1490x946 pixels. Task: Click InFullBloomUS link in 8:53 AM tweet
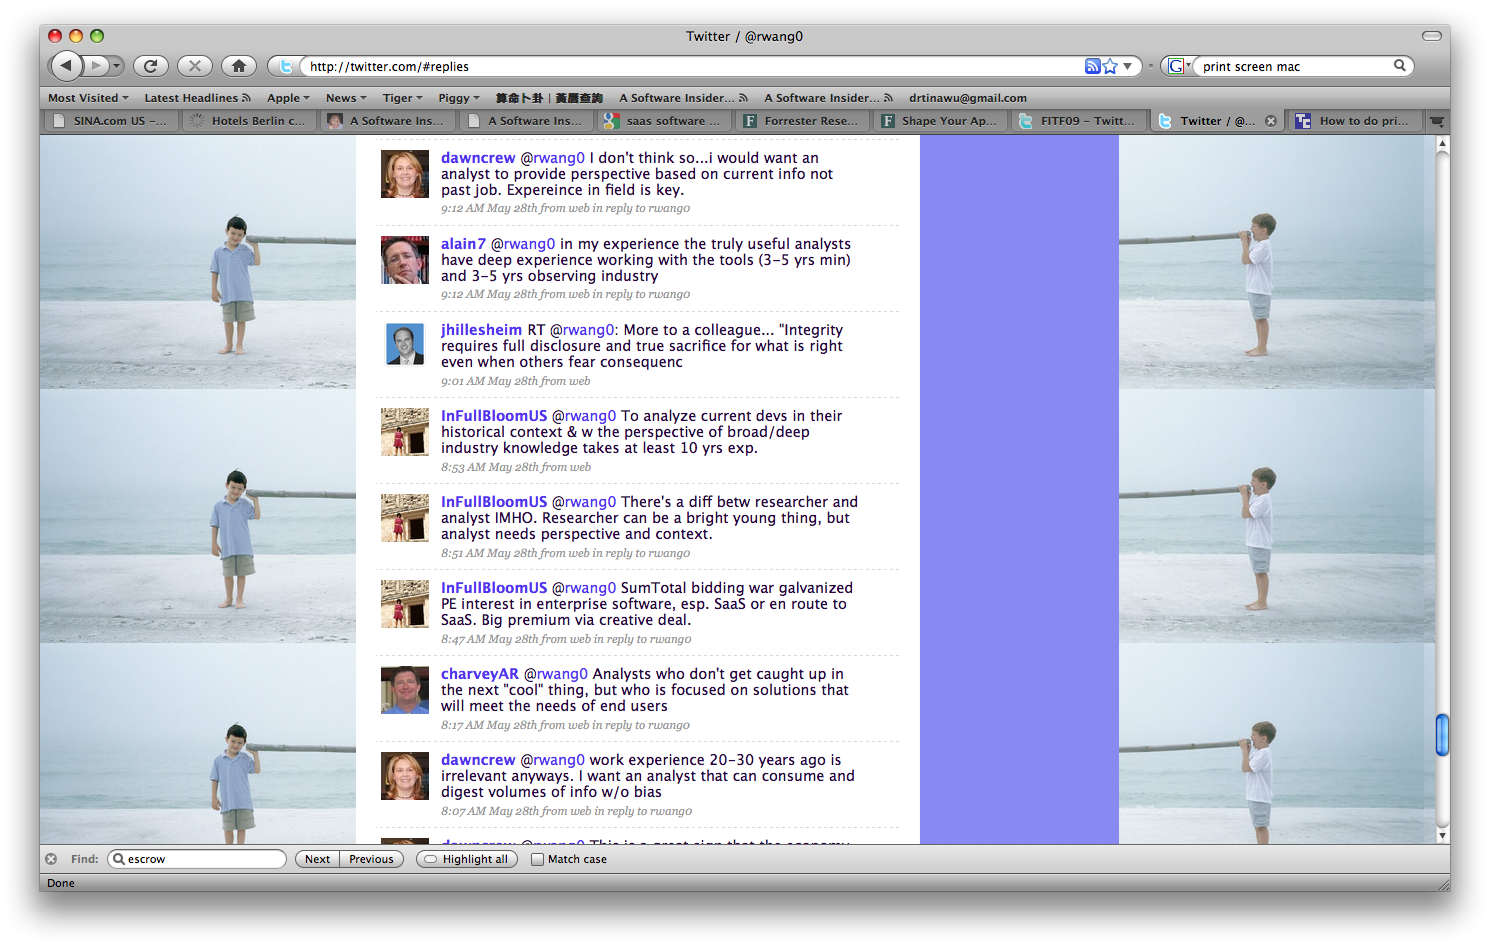(494, 416)
